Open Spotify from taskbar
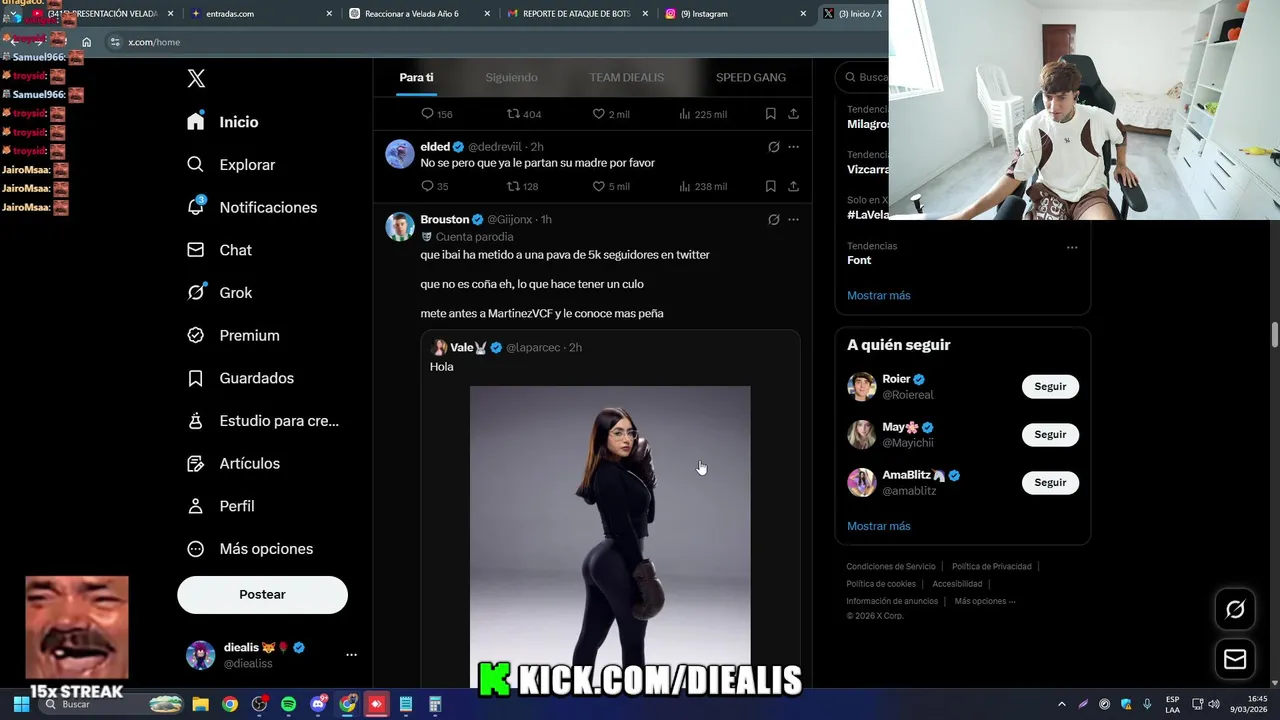This screenshot has width=1280, height=720. [288, 704]
